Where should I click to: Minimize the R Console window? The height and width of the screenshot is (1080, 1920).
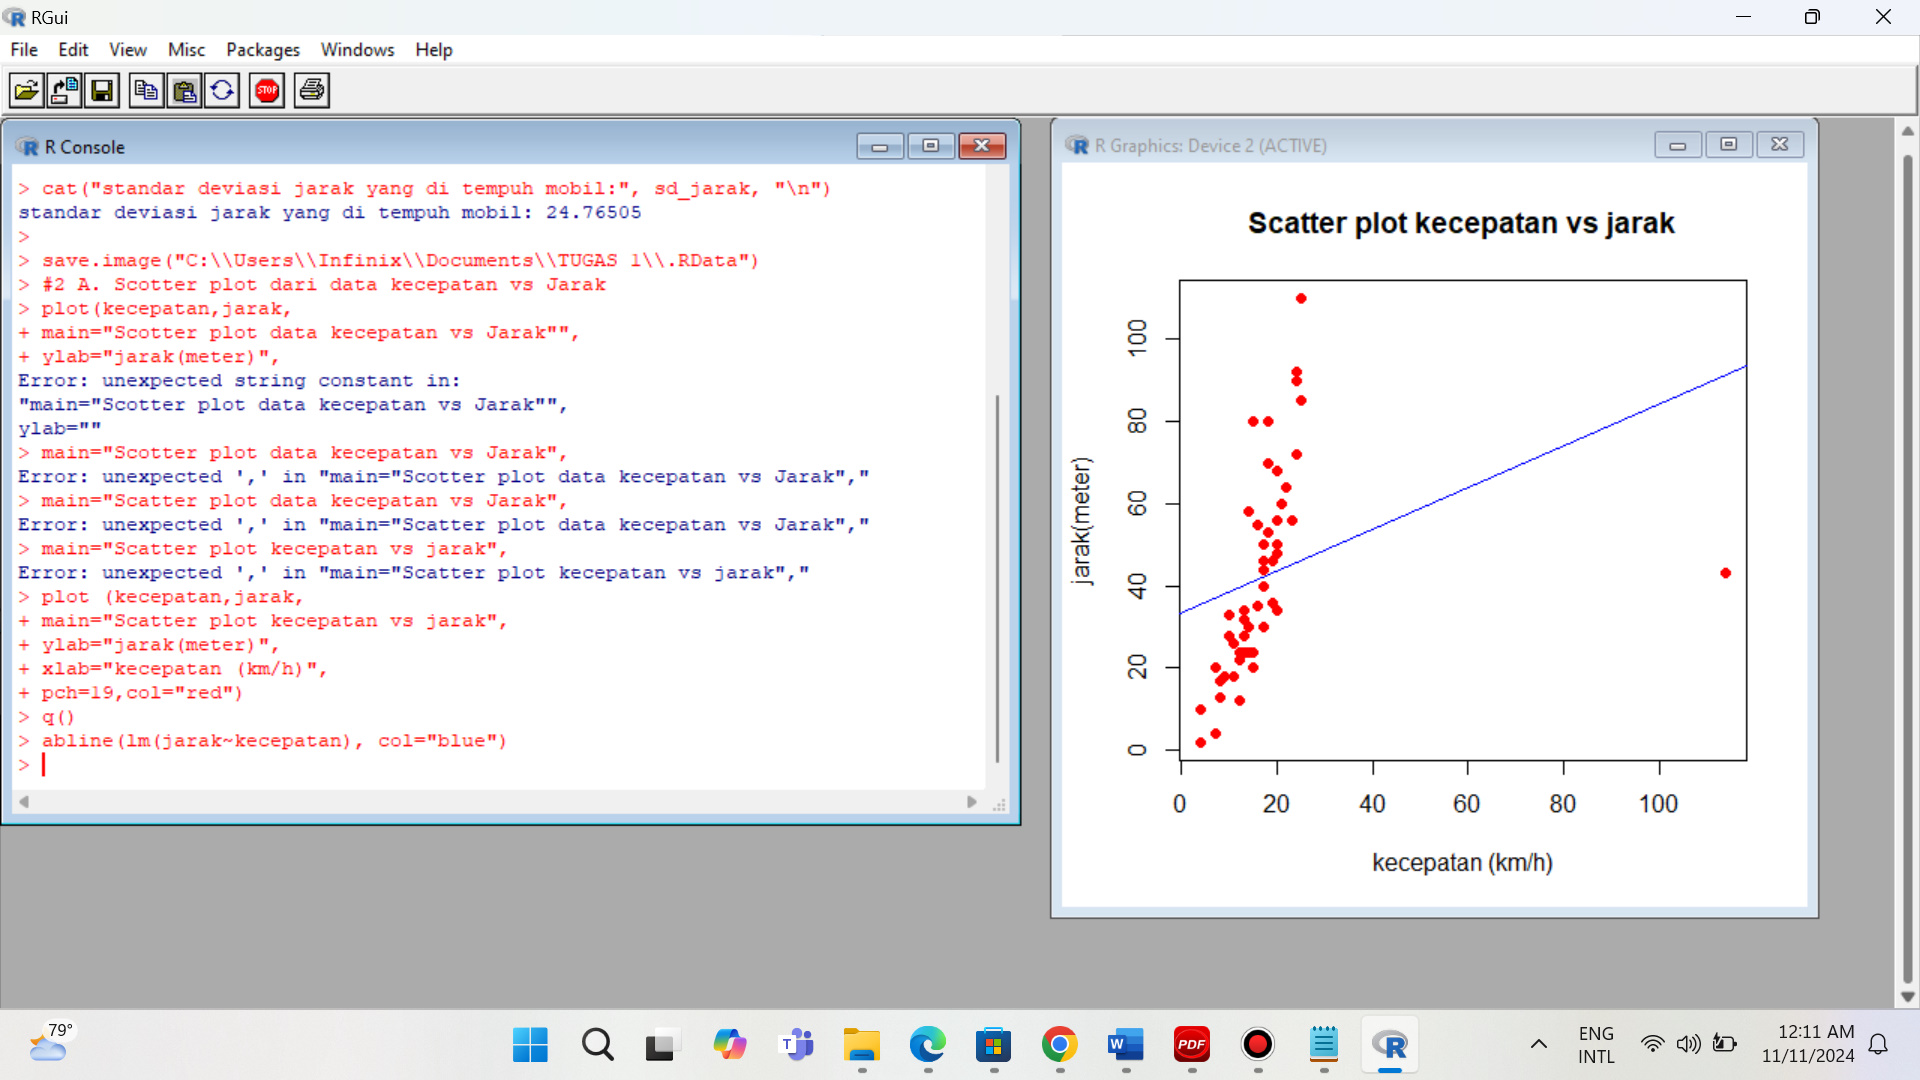tap(880, 146)
